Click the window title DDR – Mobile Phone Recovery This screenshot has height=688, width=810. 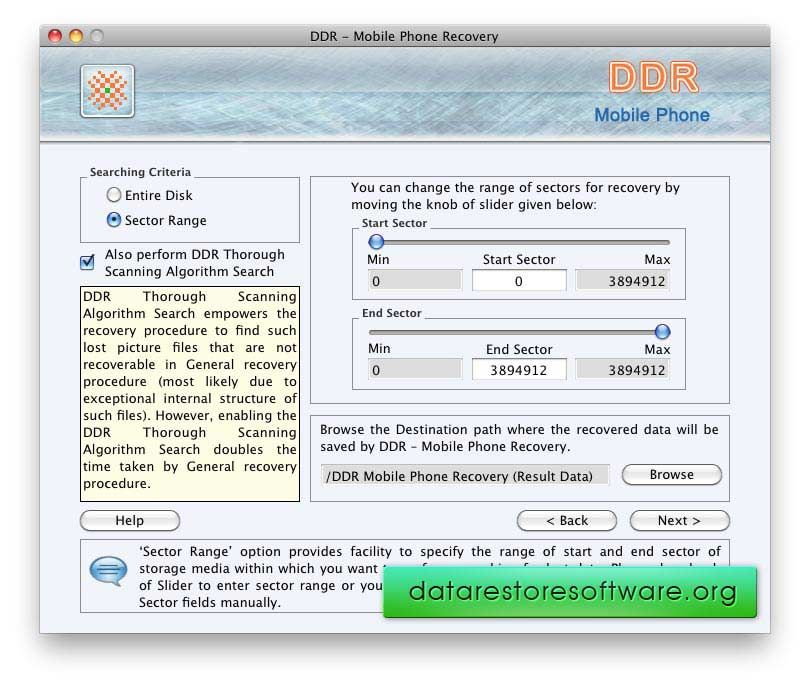[404, 36]
